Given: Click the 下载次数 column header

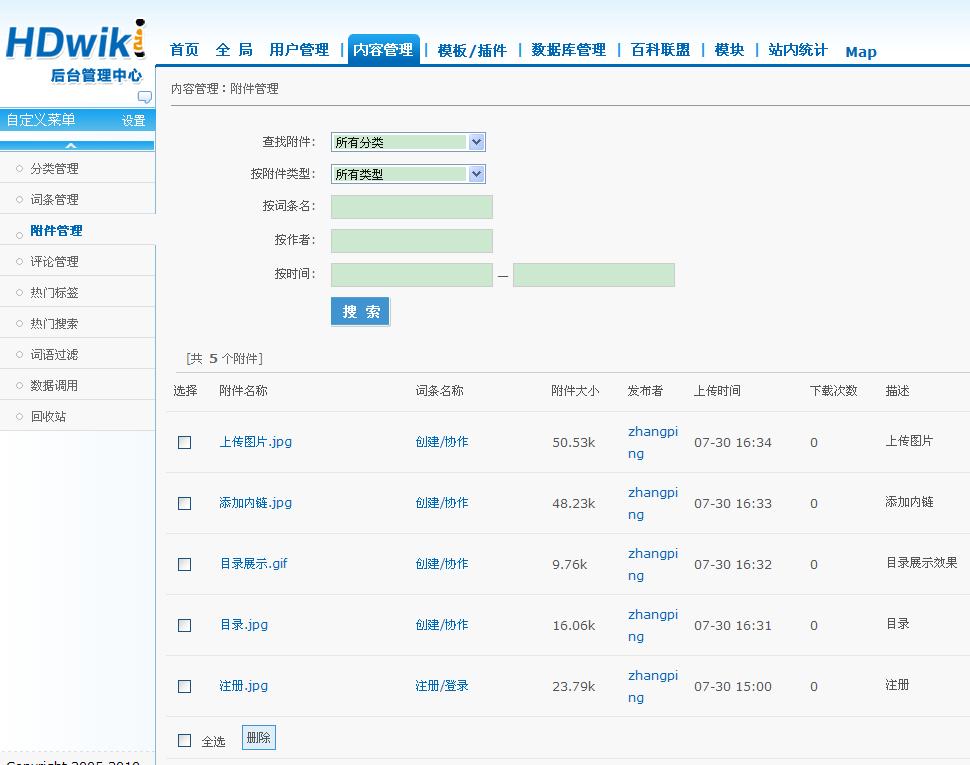Looking at the screenshot, I should pos(833,390).
